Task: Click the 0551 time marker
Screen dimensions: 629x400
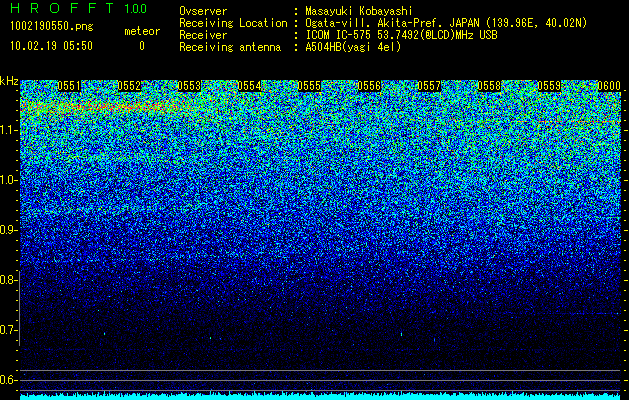Action: (69, 86)
